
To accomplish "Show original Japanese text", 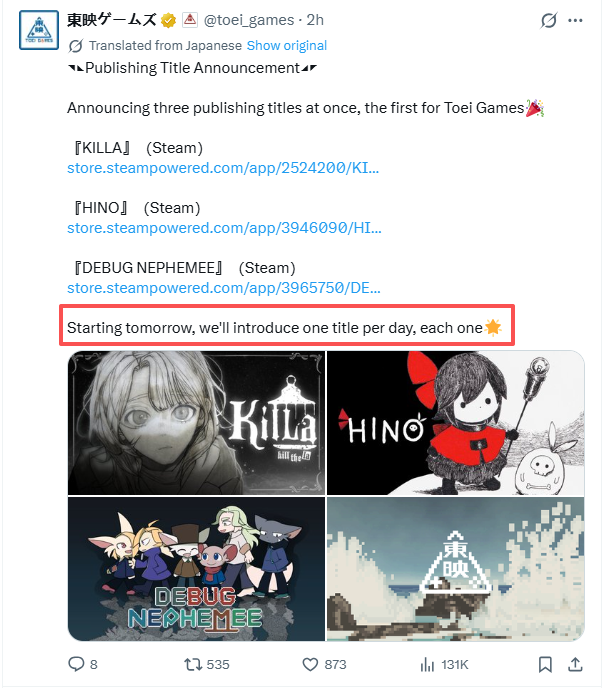I will (287, 45).
